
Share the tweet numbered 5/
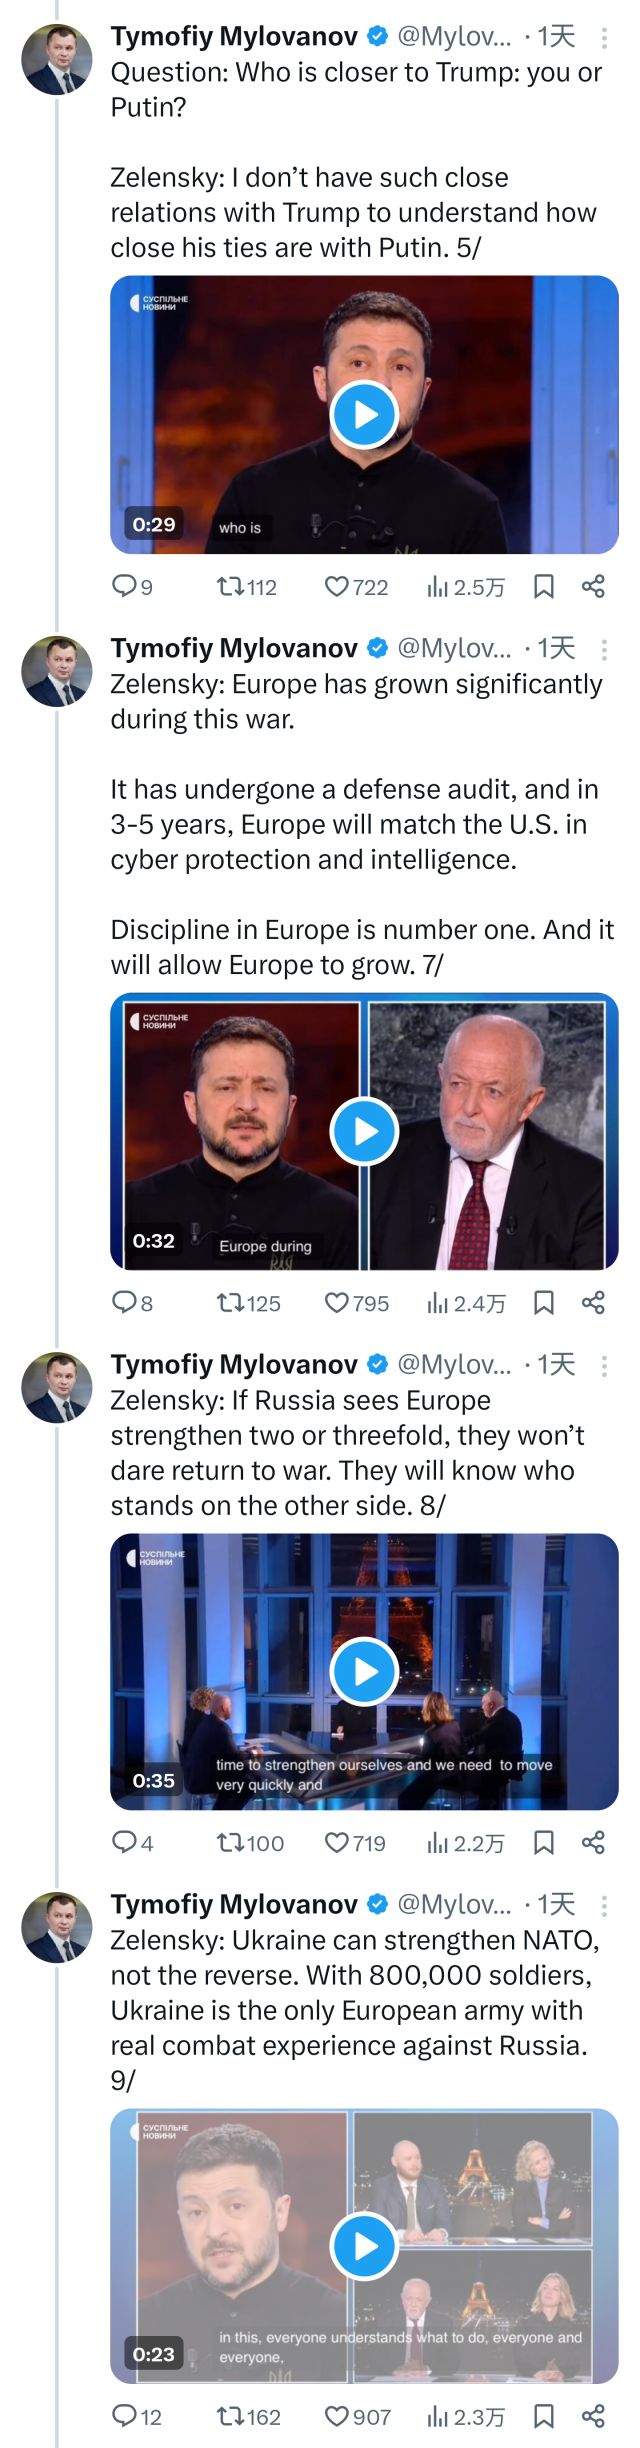point(593,586)
